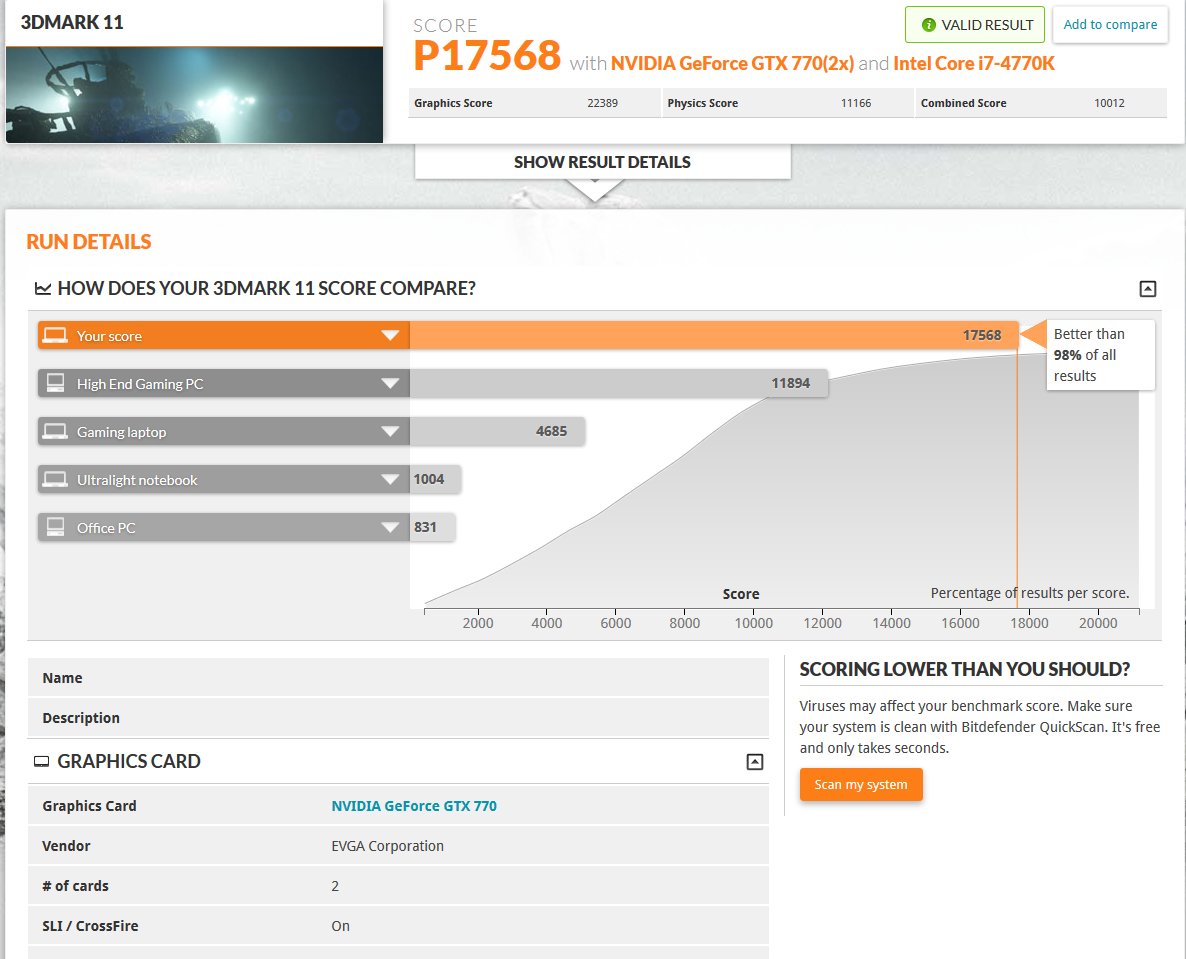The image size is (1186, 959).
Task: Click the monitor icon next to GRAPHICS CARD heading
Action: pos(42,762)
